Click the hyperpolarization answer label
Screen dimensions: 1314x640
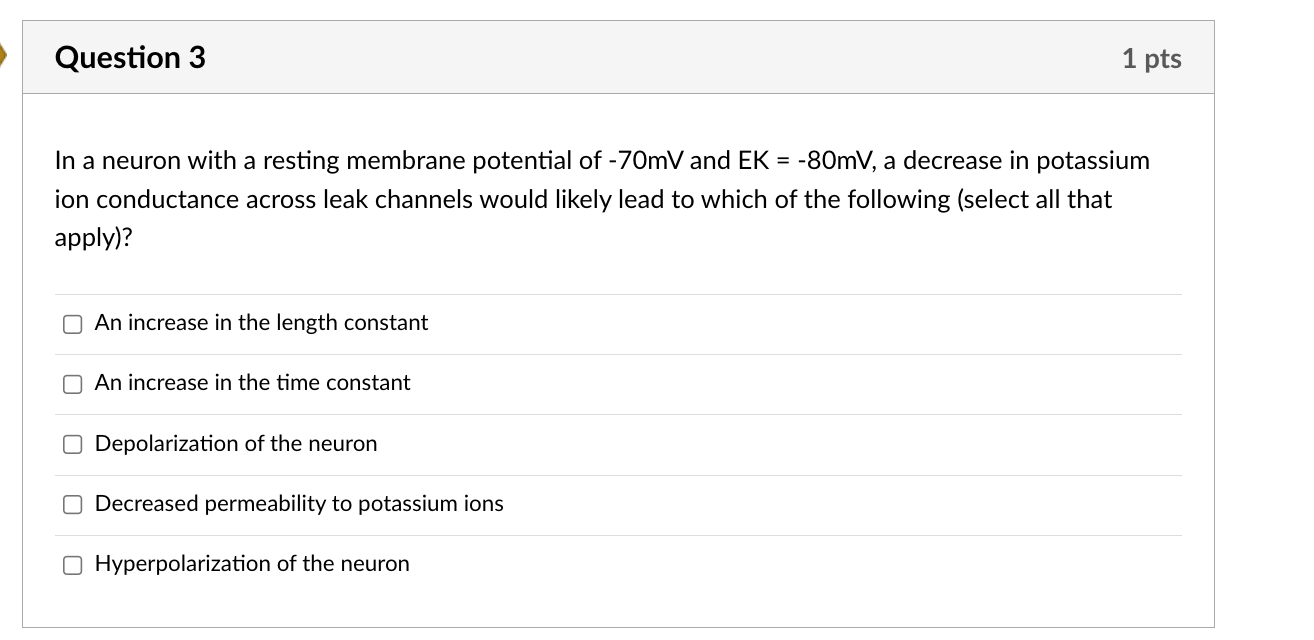[x=251, y=563]
